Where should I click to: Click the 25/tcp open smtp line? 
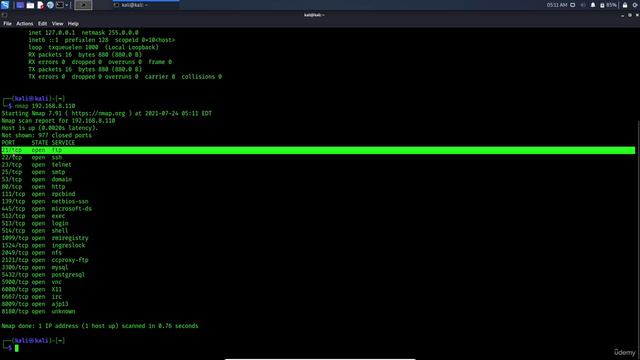[x=33, y=172]
